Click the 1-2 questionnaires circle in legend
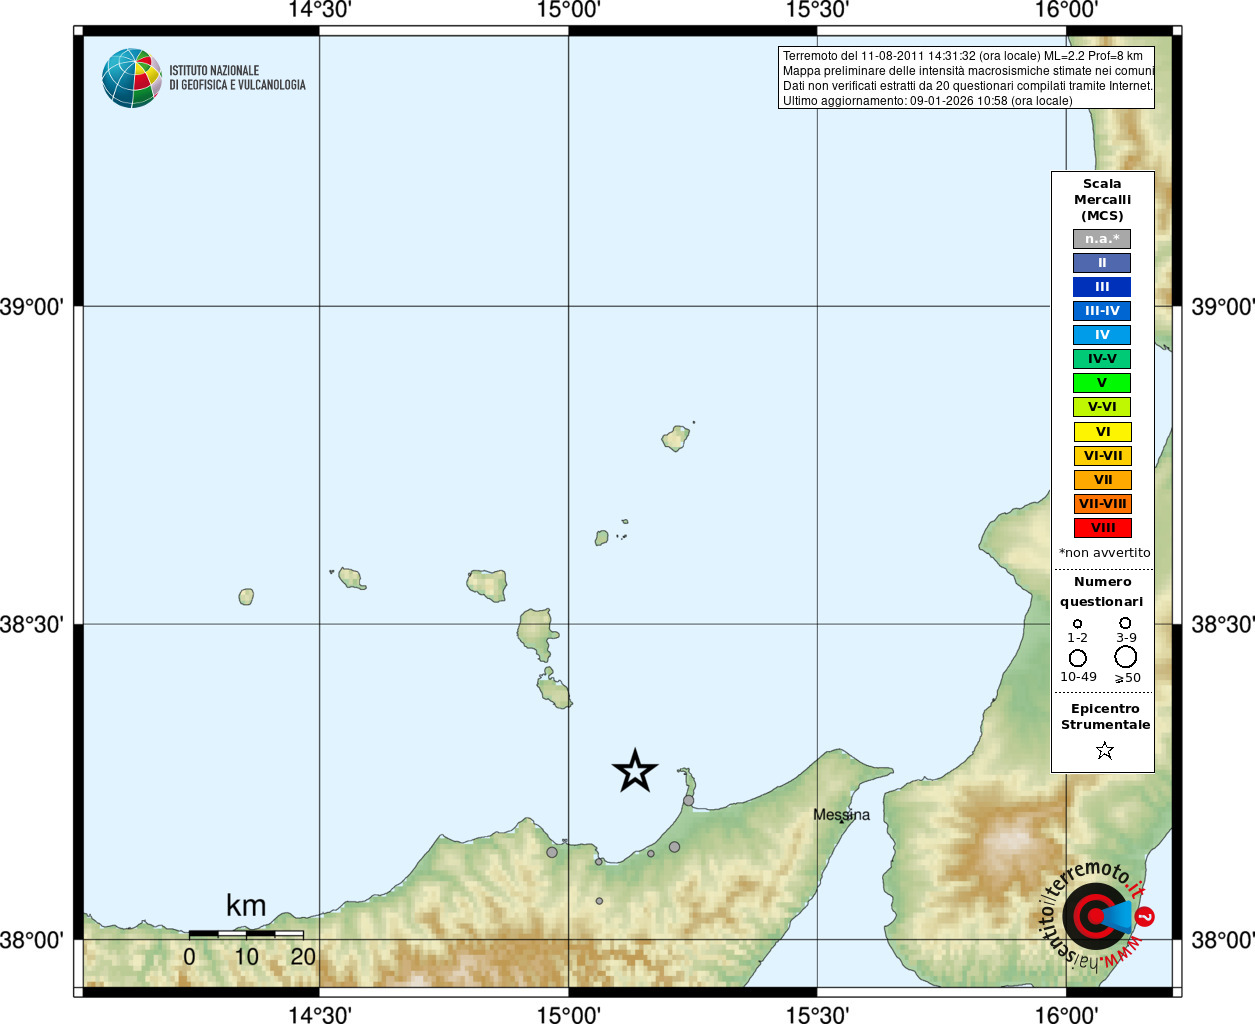Image resolution: width=1255 pixels, height=1024 pixels. click(x=1077, y=623)
